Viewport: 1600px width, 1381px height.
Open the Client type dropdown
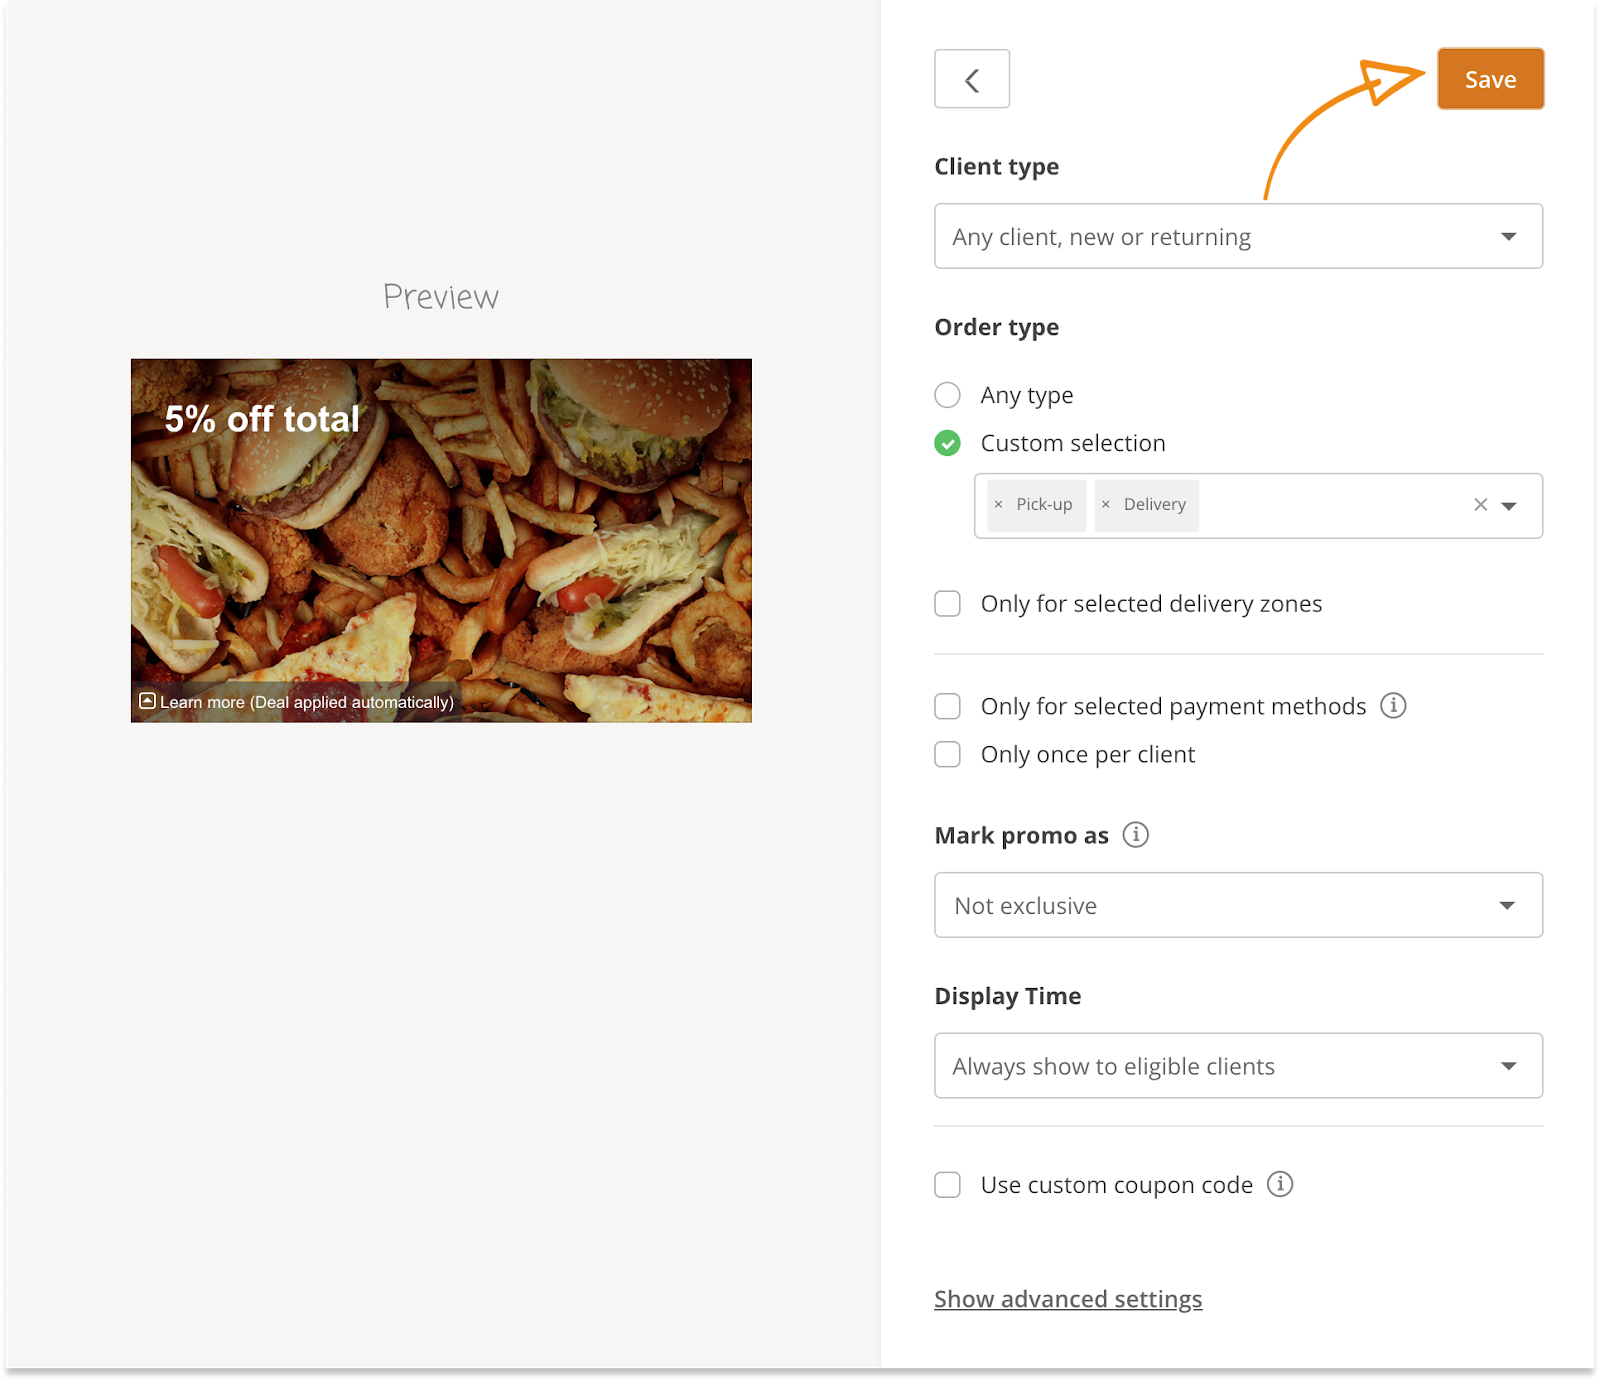[x=1238, y=237]
